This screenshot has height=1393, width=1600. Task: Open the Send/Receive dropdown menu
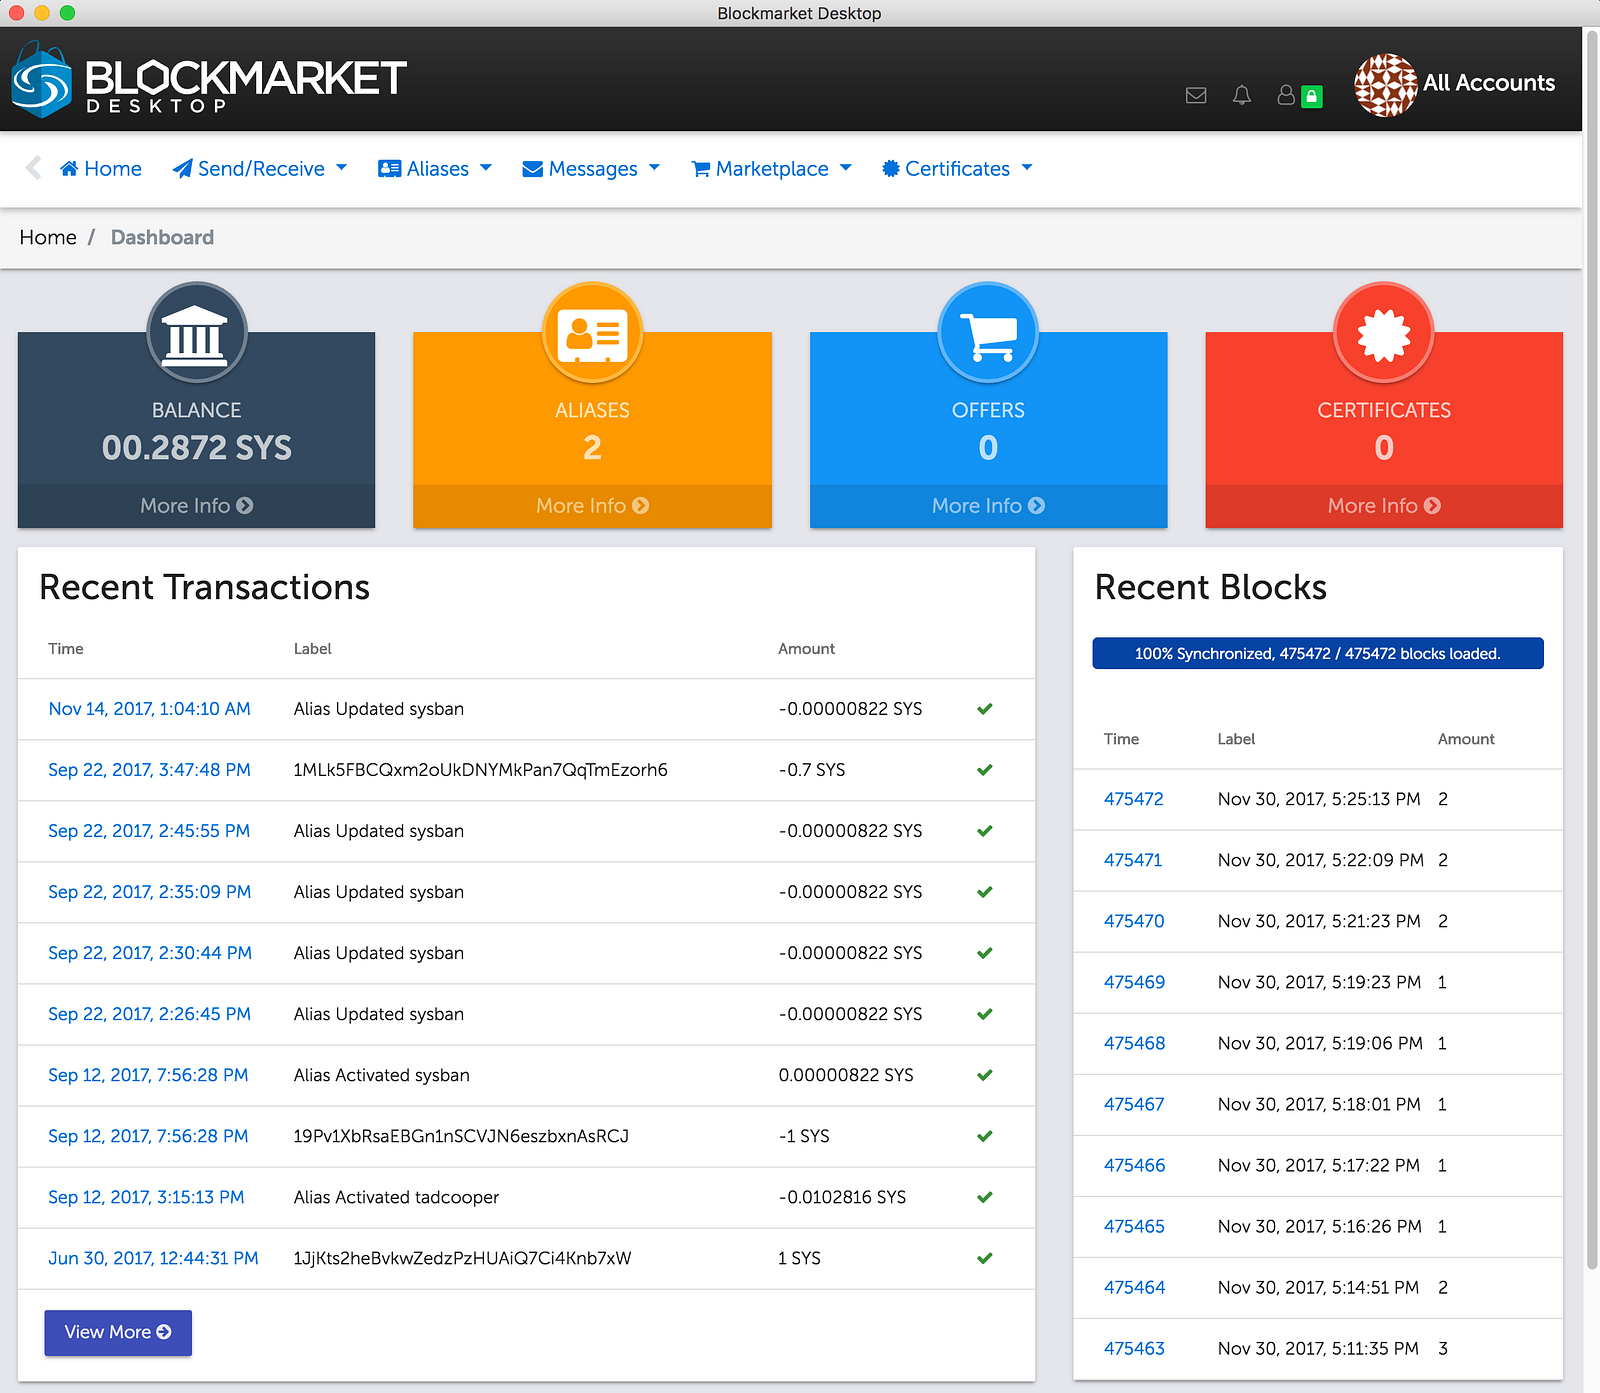click(x=260, y=169)
